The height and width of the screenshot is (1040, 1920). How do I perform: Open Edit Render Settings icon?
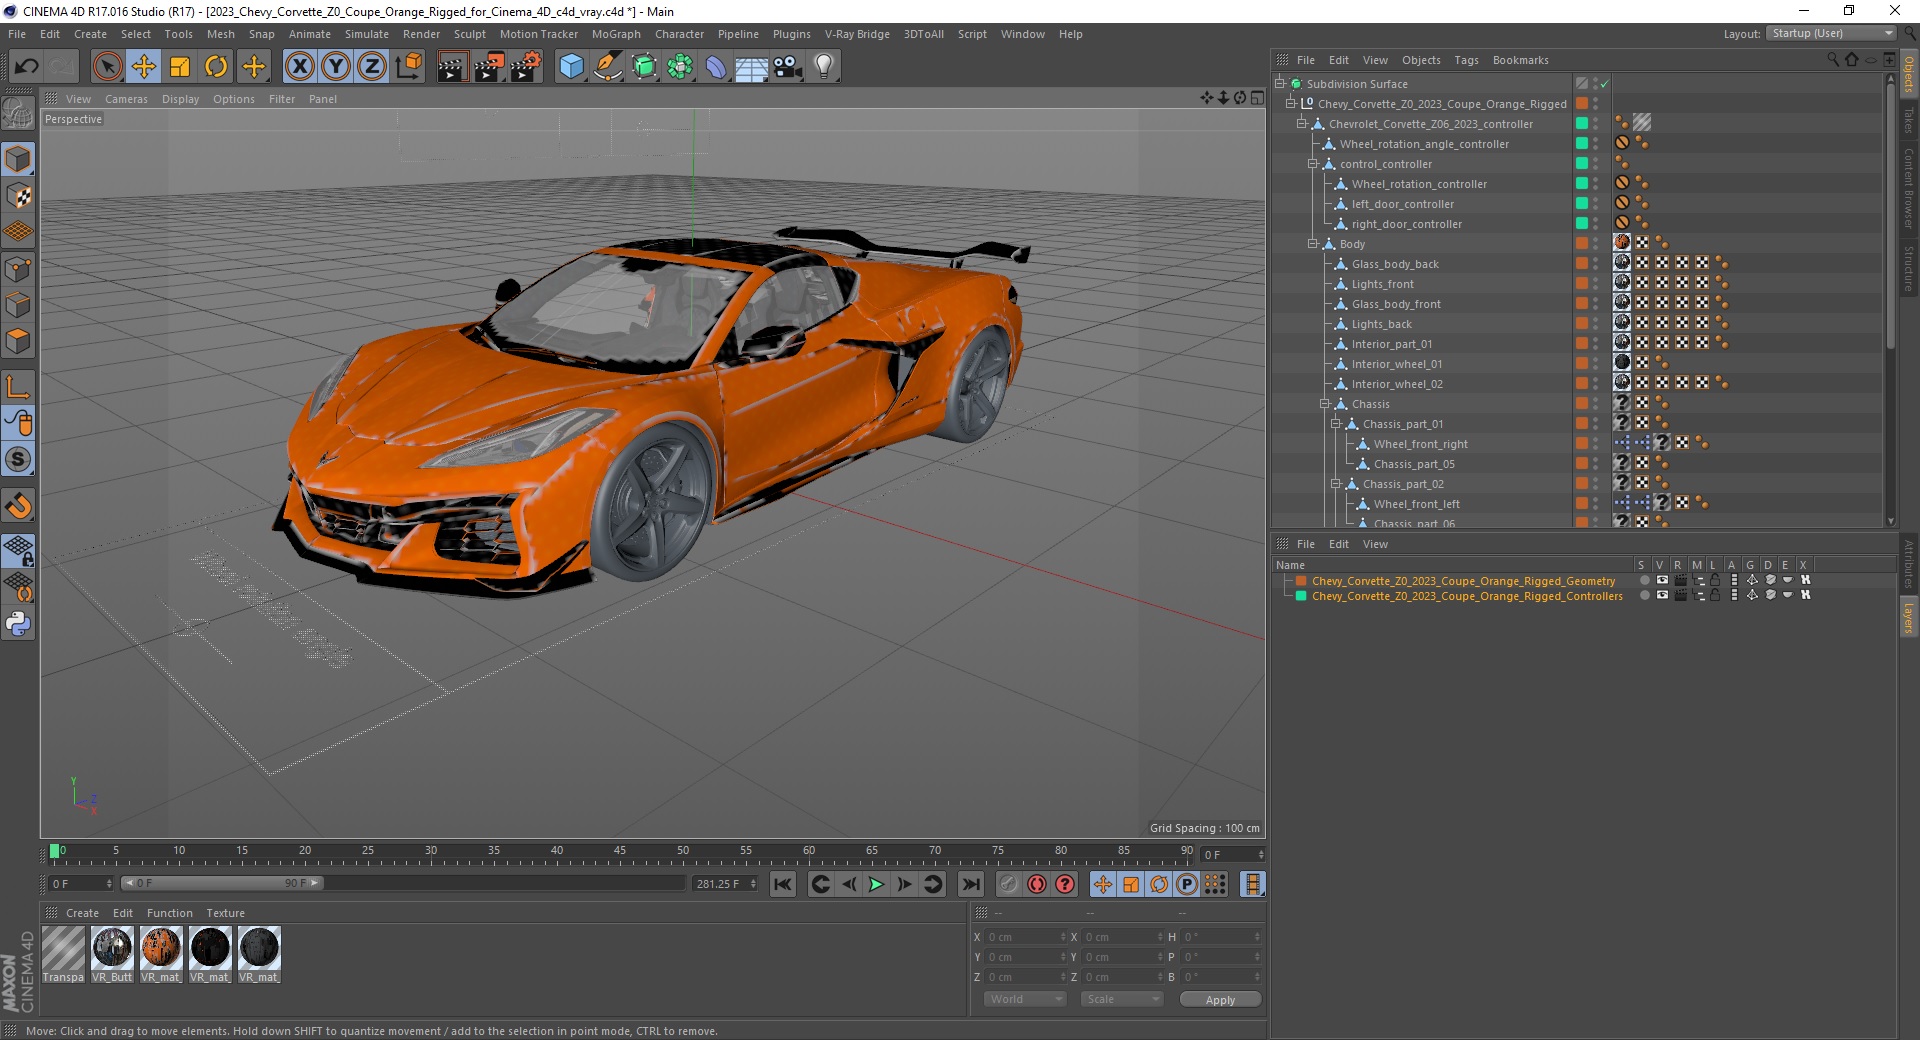526,67
